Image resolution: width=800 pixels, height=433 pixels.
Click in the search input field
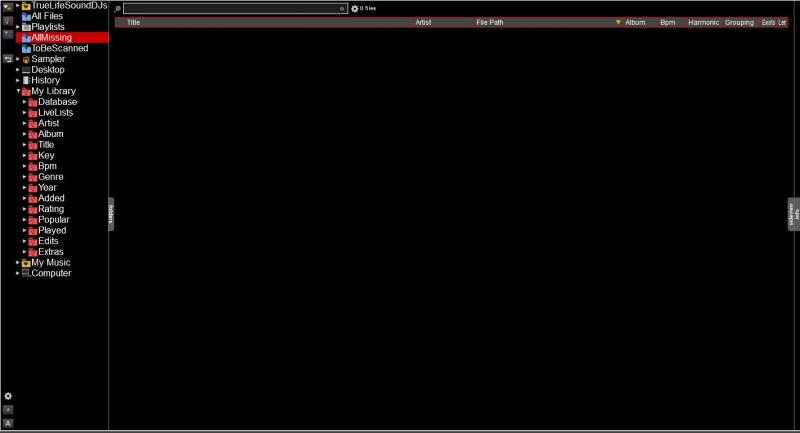[230, 8]
